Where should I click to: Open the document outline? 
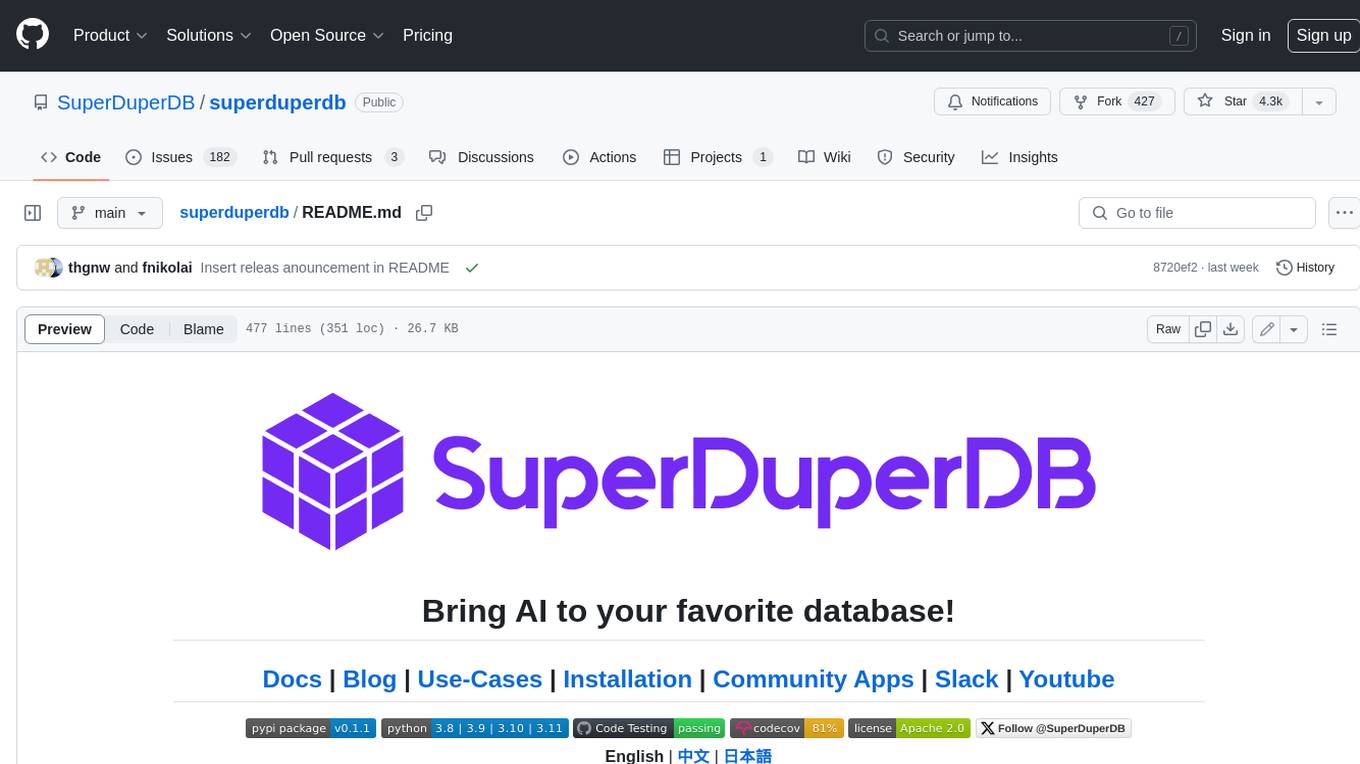pos(1329,329)
